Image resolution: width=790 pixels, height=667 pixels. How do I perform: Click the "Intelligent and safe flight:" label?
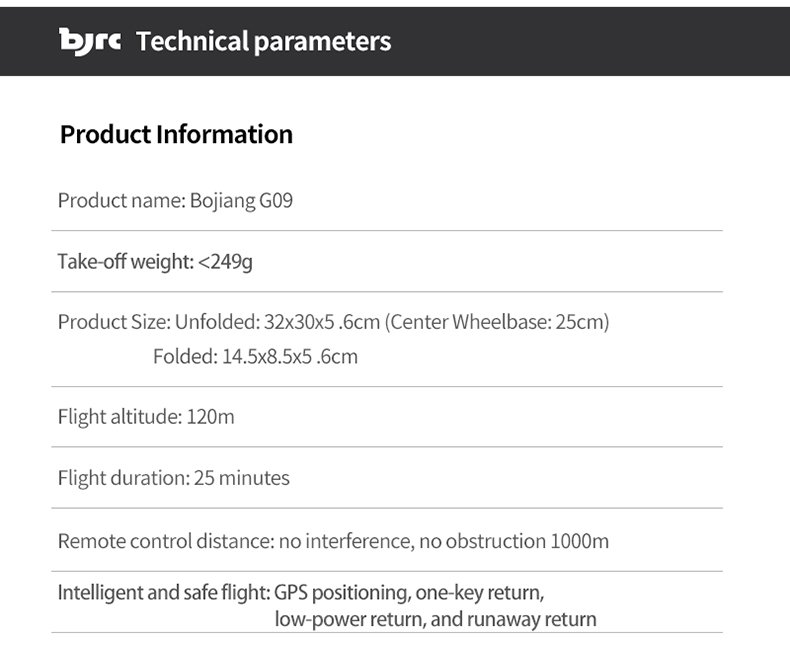tap(163, 592)
